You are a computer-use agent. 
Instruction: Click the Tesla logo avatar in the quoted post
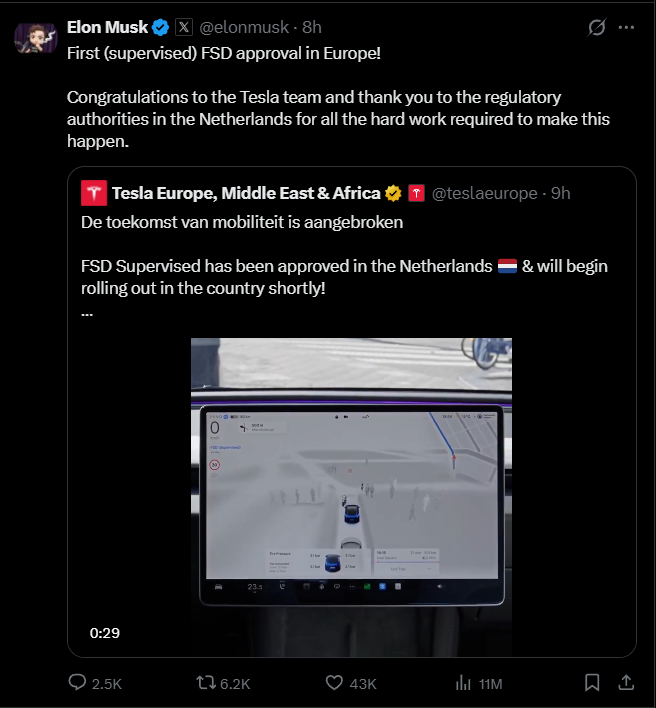94,193
